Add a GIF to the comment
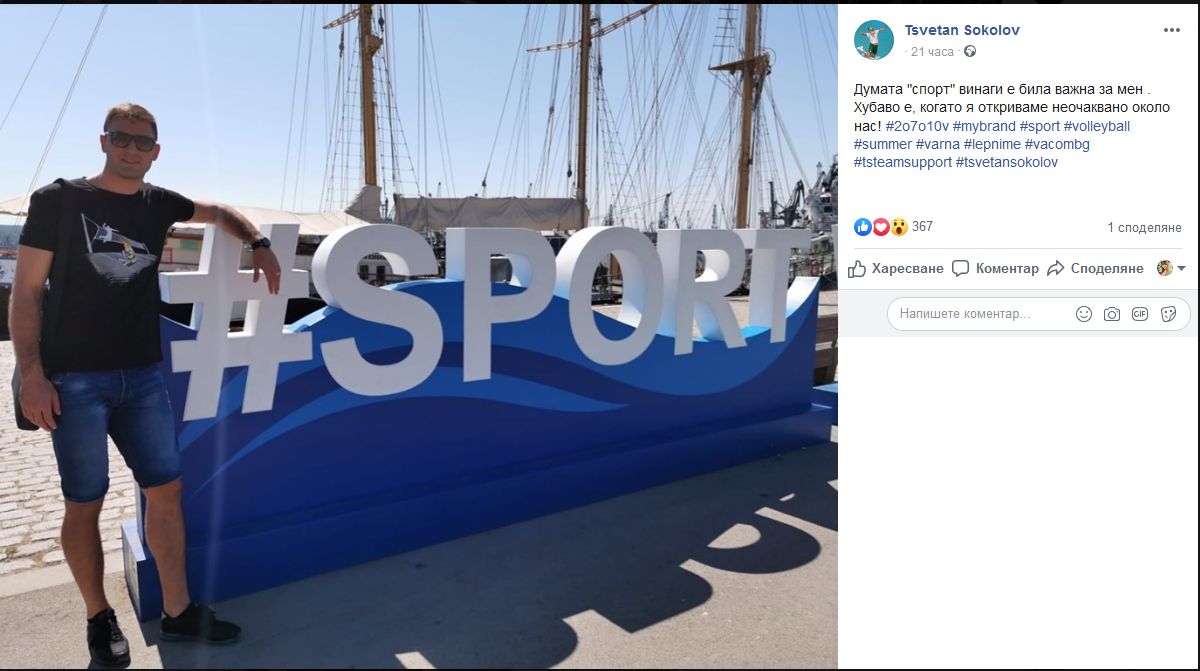 (x=1140, y=314)
